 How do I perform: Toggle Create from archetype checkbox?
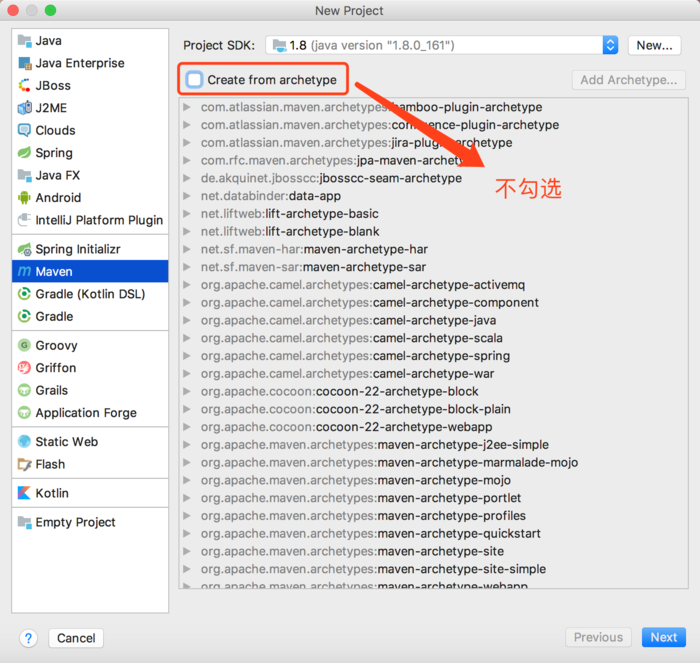[195, 79]
